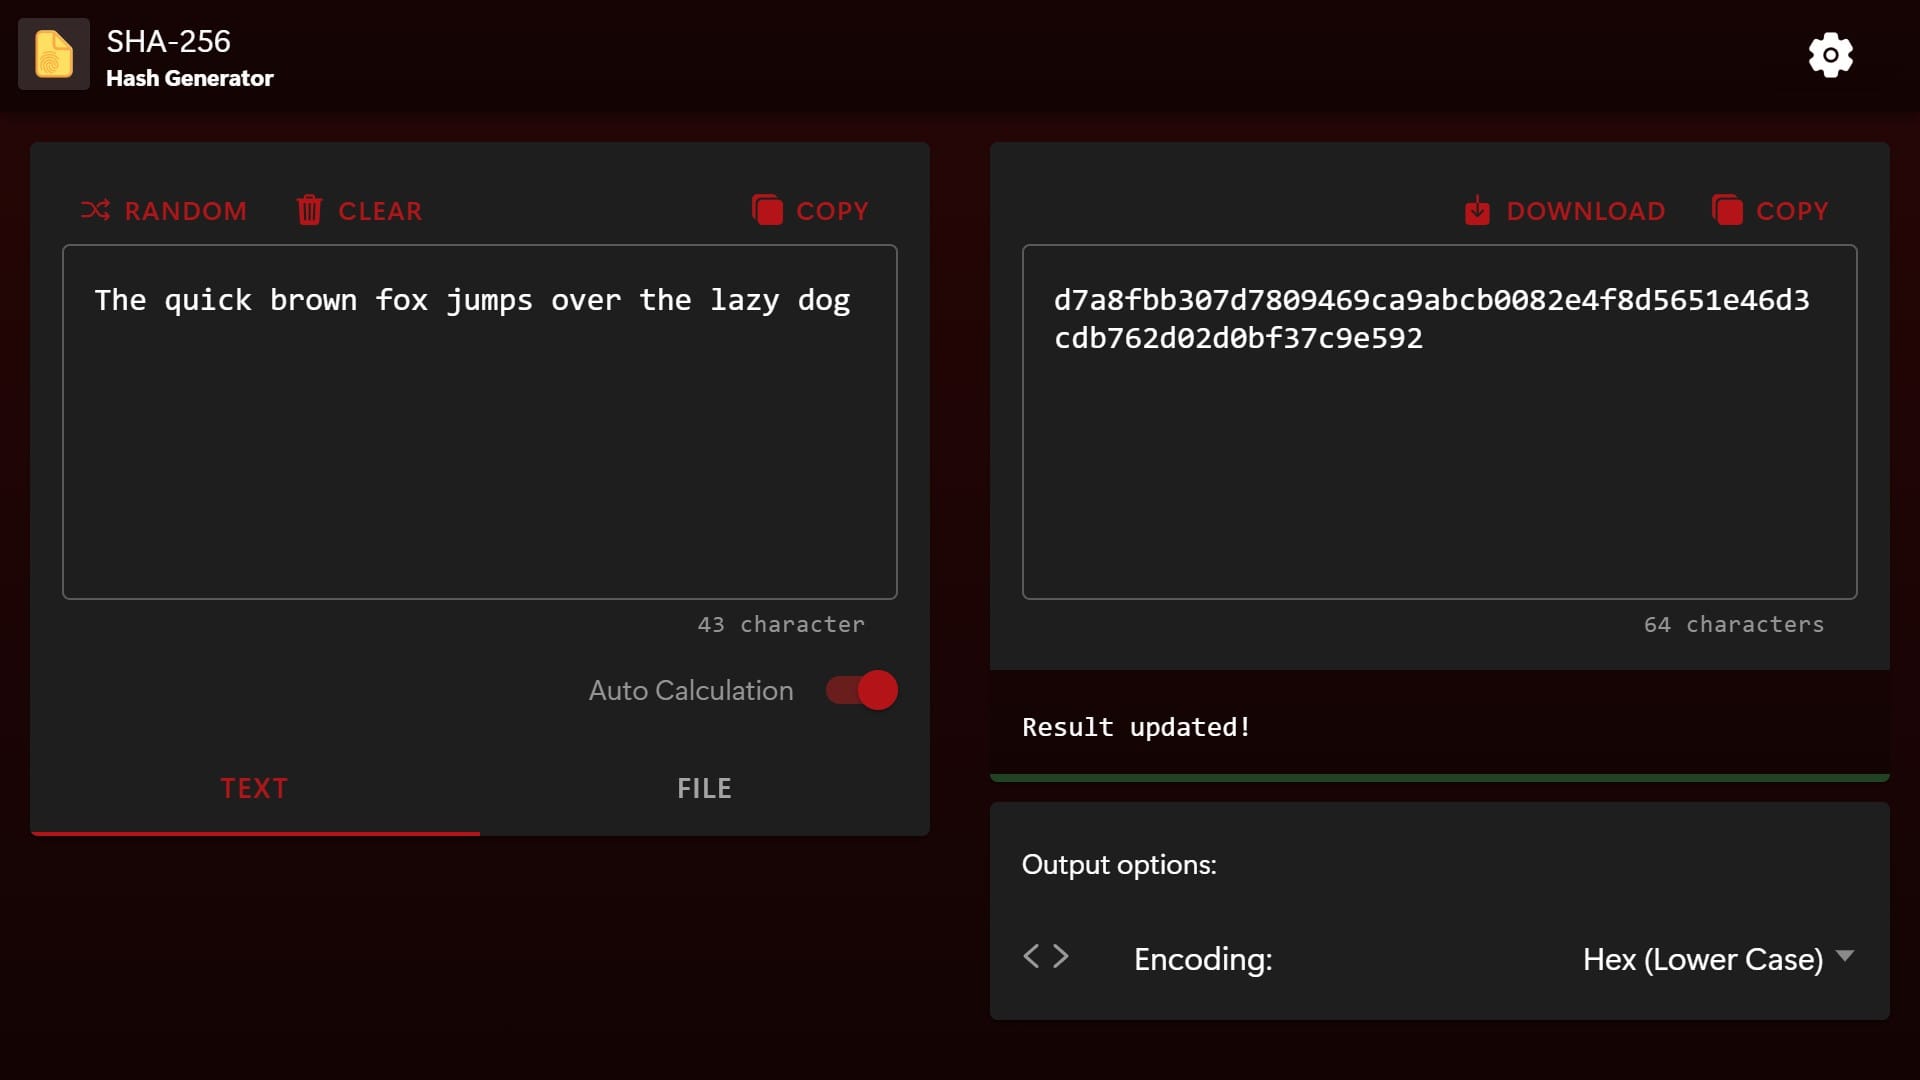Click the download icon above the hash output
1920x1080 pixels.
coord(1477,210)
